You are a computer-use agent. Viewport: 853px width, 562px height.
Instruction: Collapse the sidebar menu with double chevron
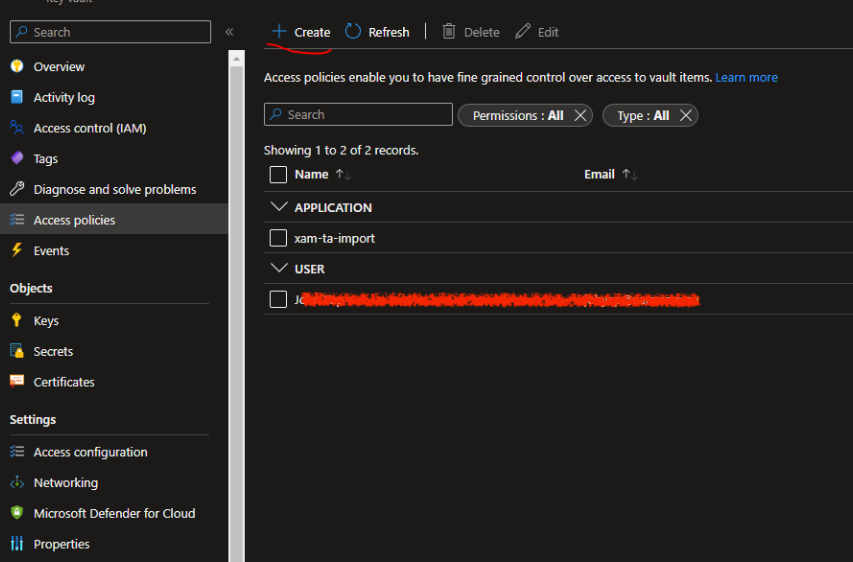click(x=229, y=32)
